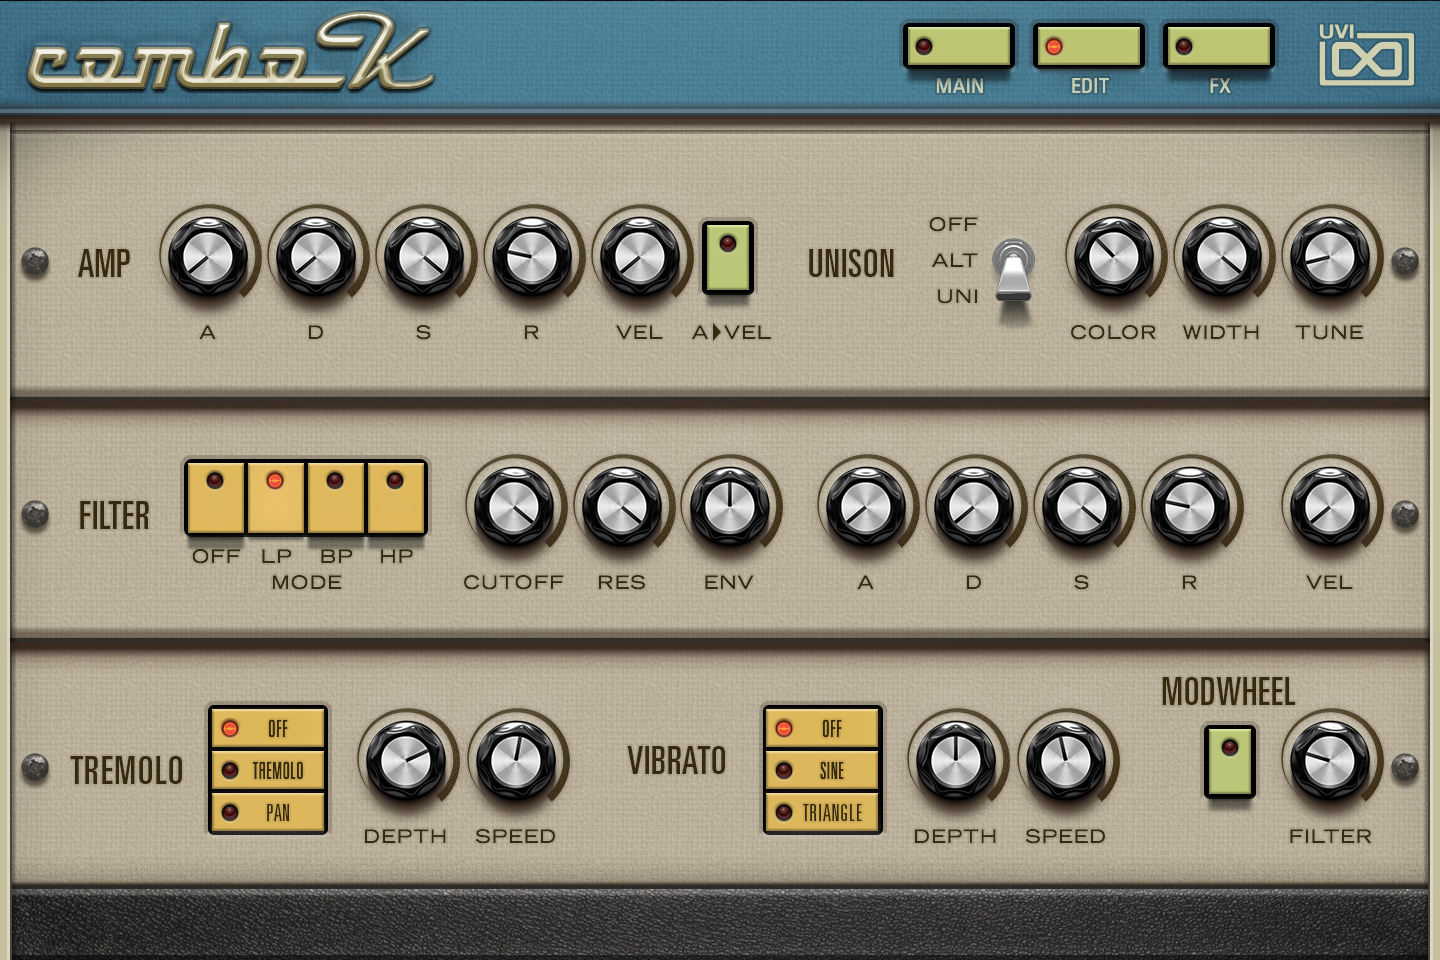1440x960 pixels.
Task: Adjust the modwheel FILTER knob
Action: pyautogui.click(x=1330, y=762)
